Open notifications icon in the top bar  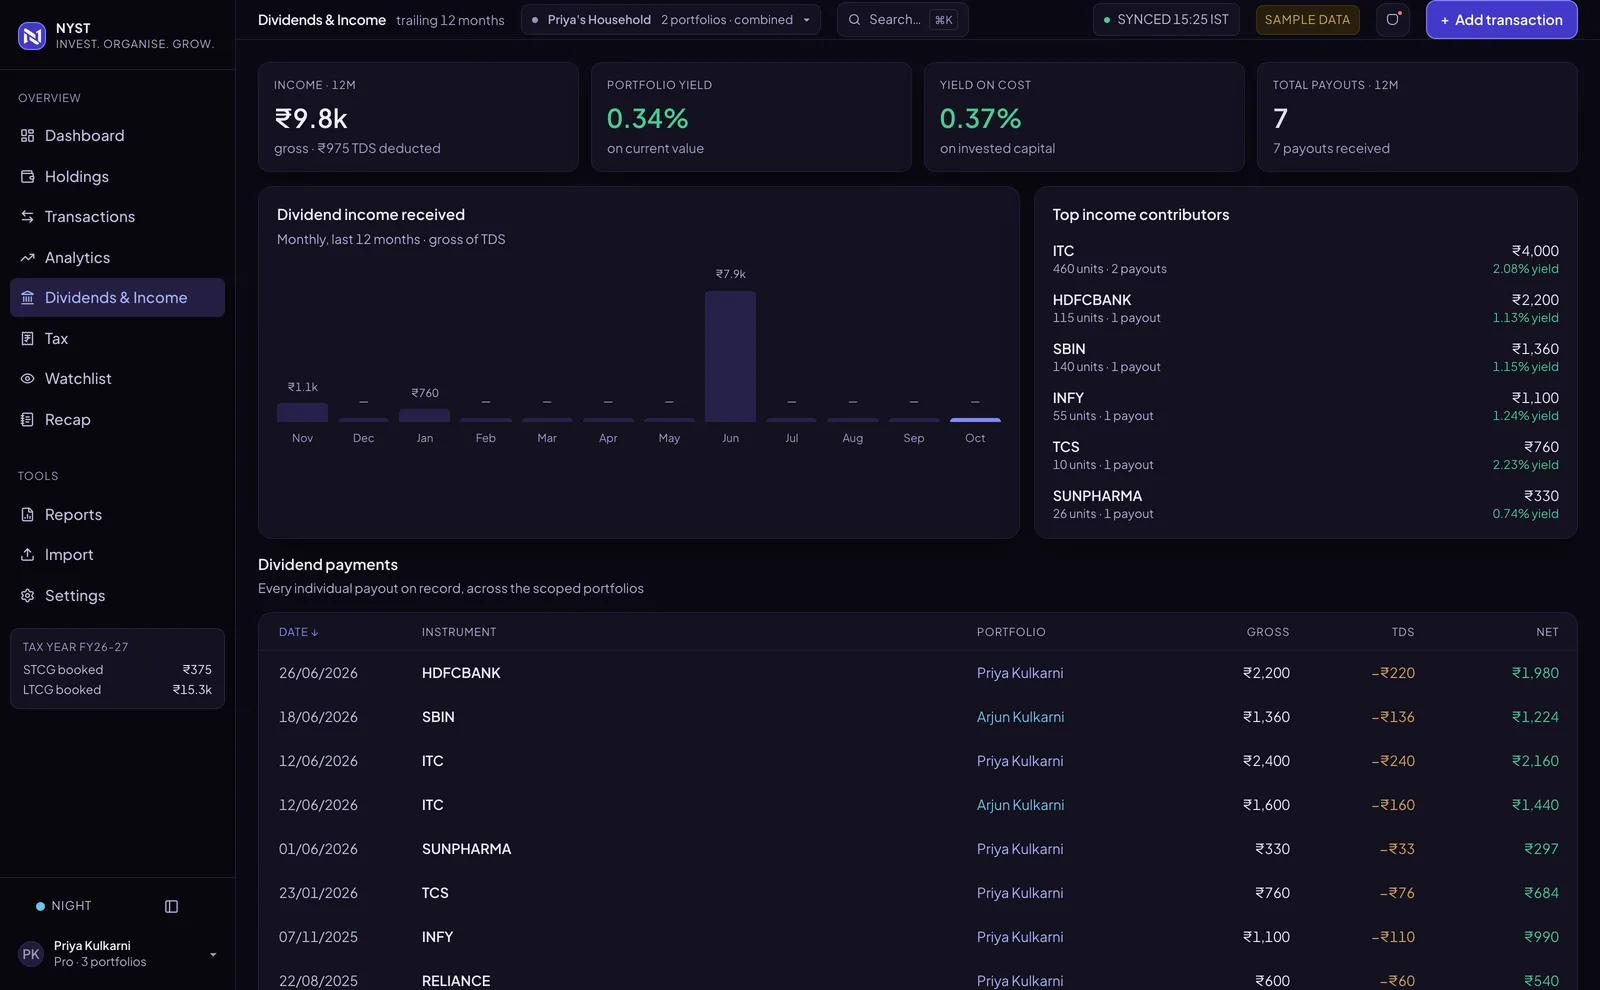(1393, 20)
